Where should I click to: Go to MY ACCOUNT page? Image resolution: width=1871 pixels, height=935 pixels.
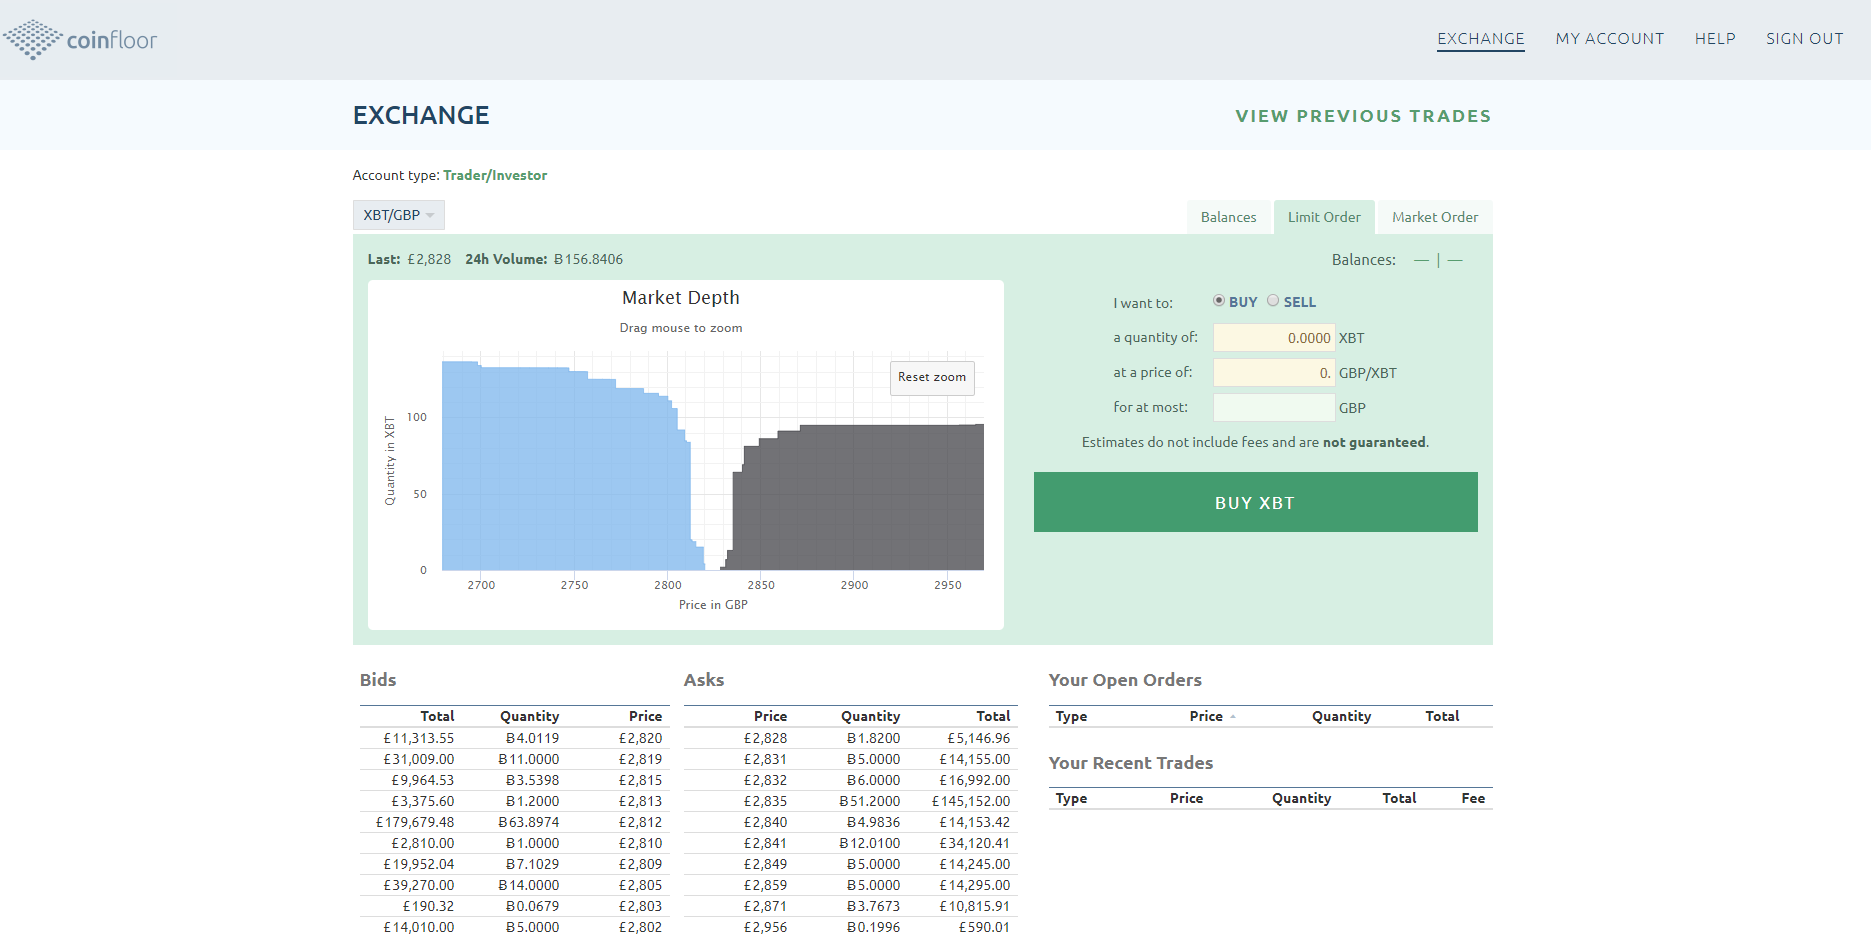tap(1610, 39)
